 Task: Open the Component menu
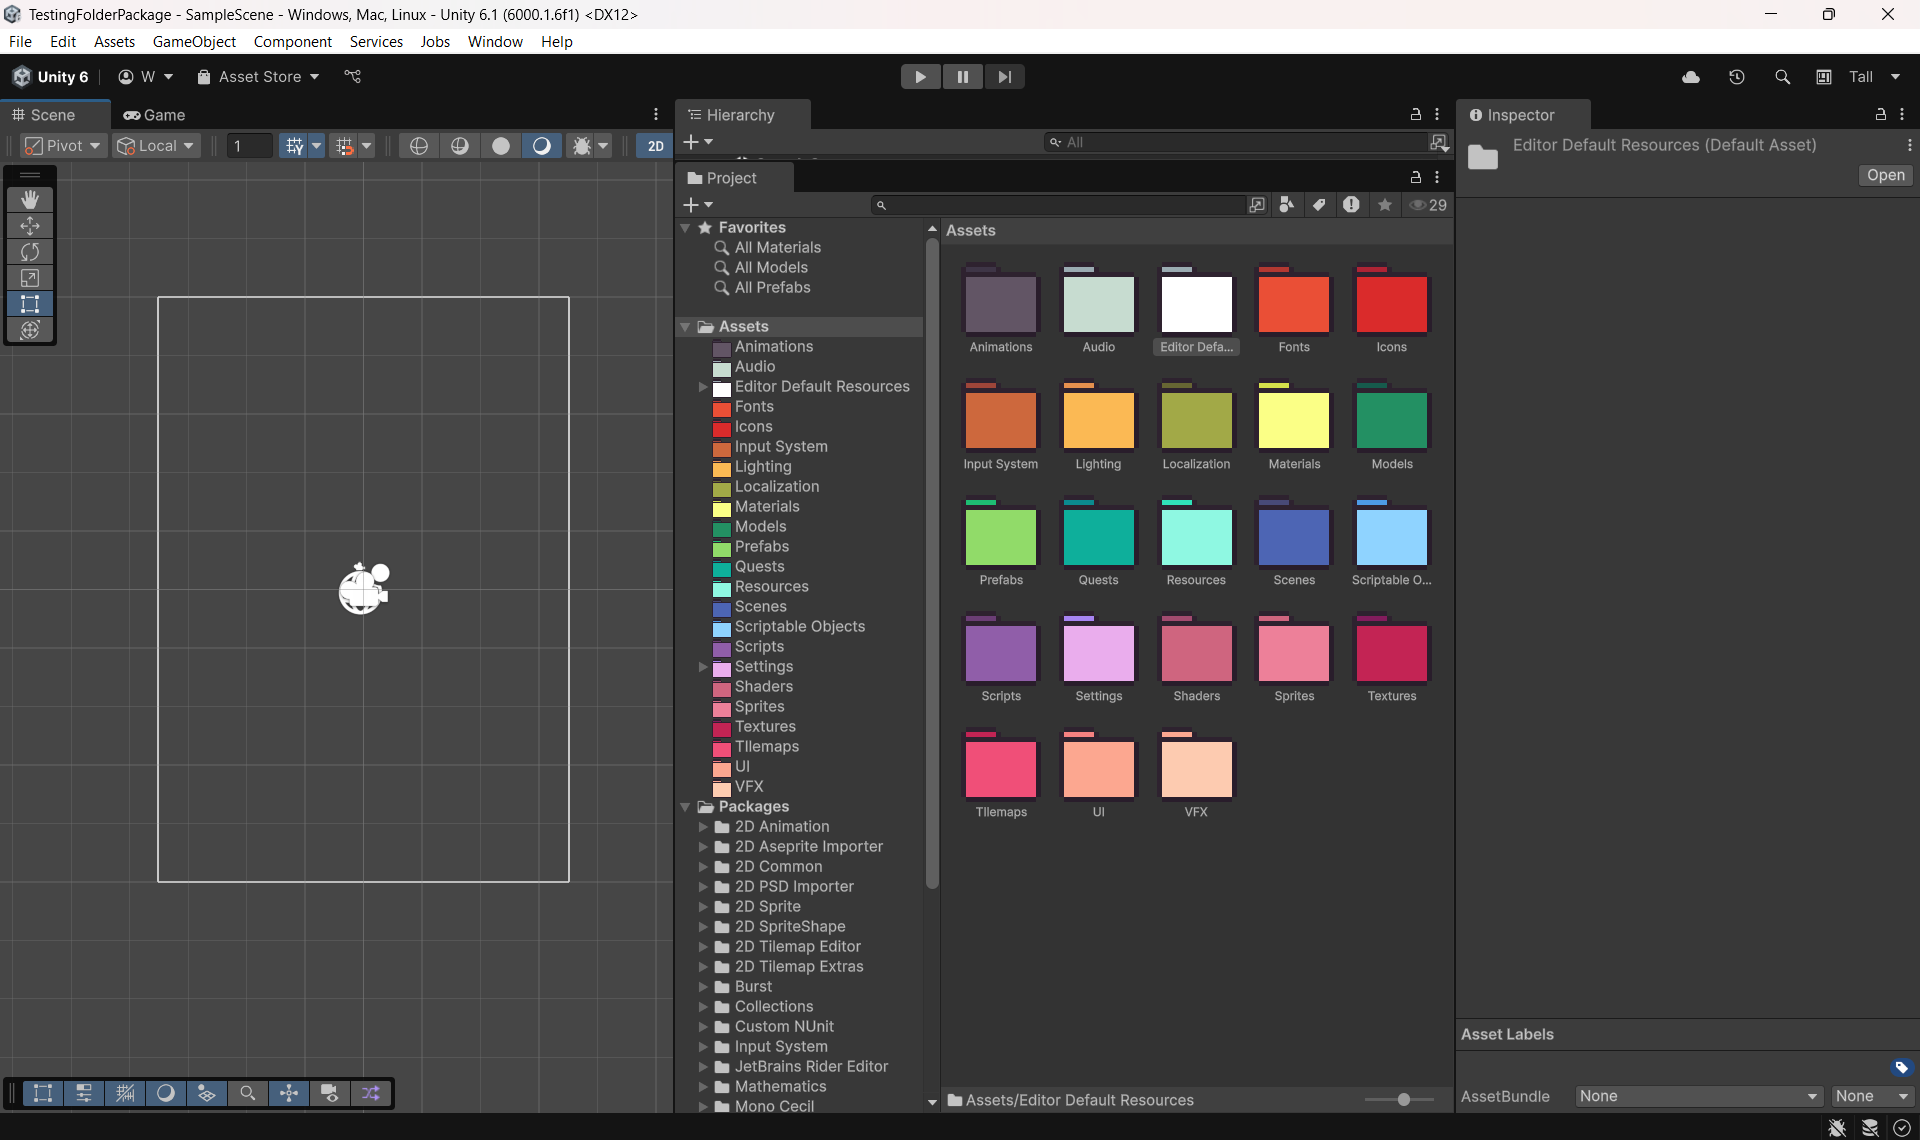292,41
